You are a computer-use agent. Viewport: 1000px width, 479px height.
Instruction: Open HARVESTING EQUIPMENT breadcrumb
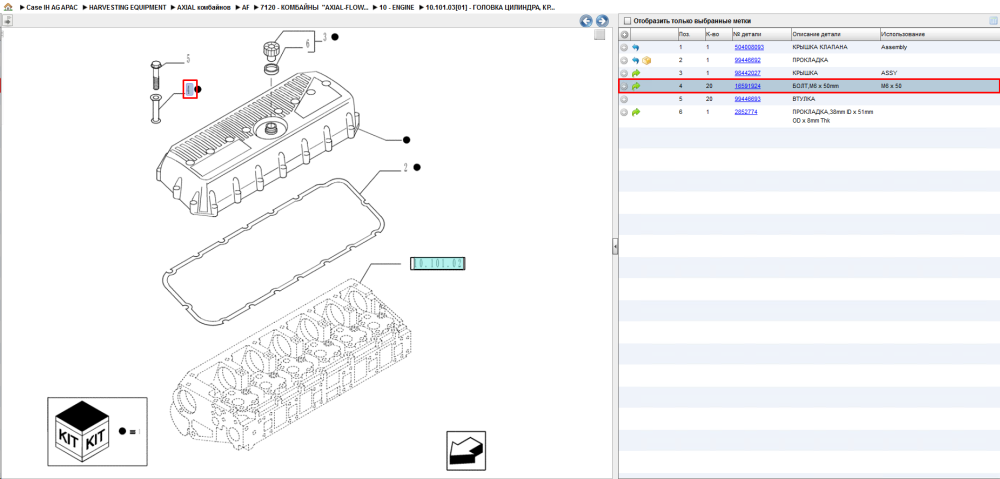point(128,7)
